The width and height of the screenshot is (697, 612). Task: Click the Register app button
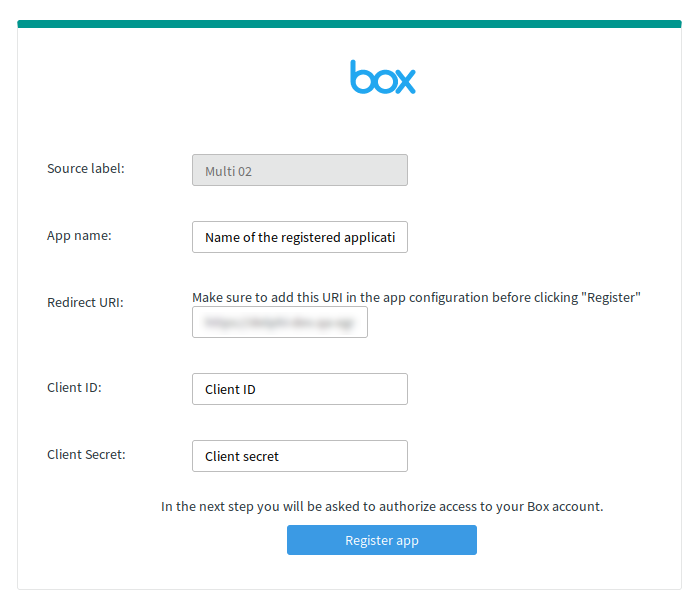tap(382, 540)
